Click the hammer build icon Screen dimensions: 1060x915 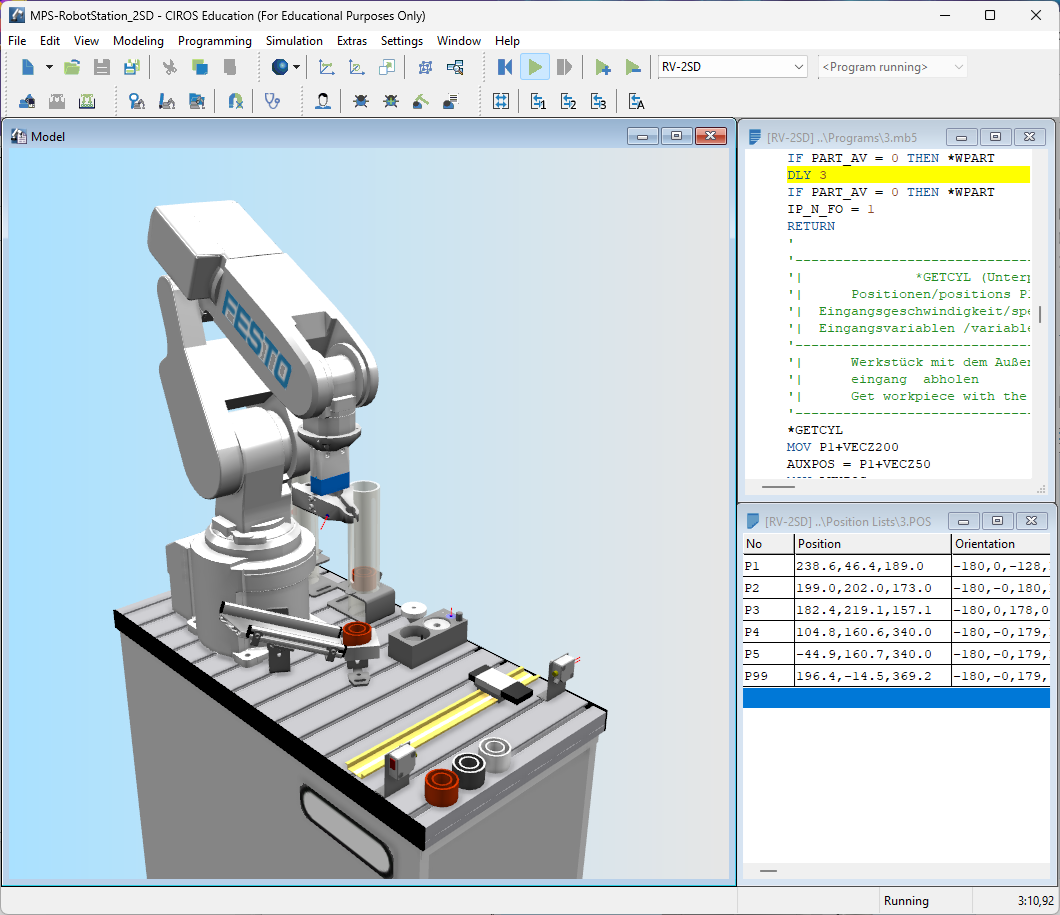tap(420, 102)
